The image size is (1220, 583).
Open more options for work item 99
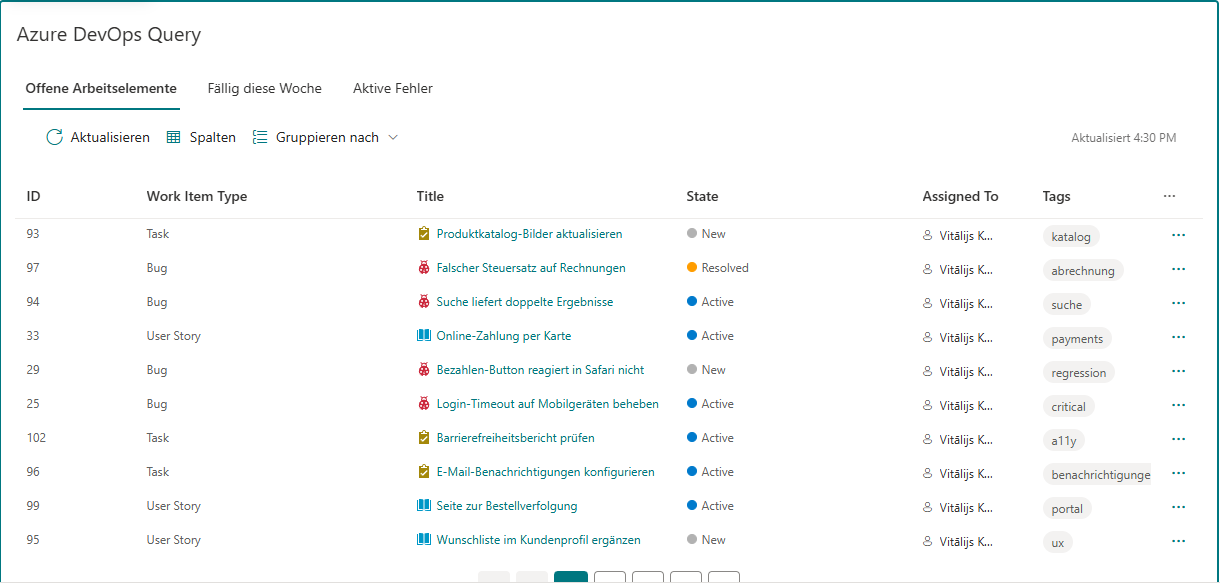(x=1178, y=507)
